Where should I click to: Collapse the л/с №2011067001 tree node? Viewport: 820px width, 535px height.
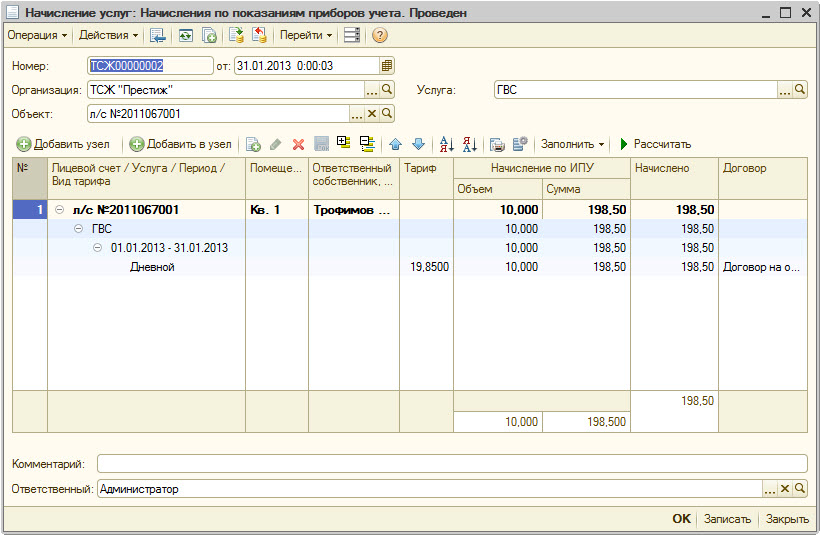(60, 210)
